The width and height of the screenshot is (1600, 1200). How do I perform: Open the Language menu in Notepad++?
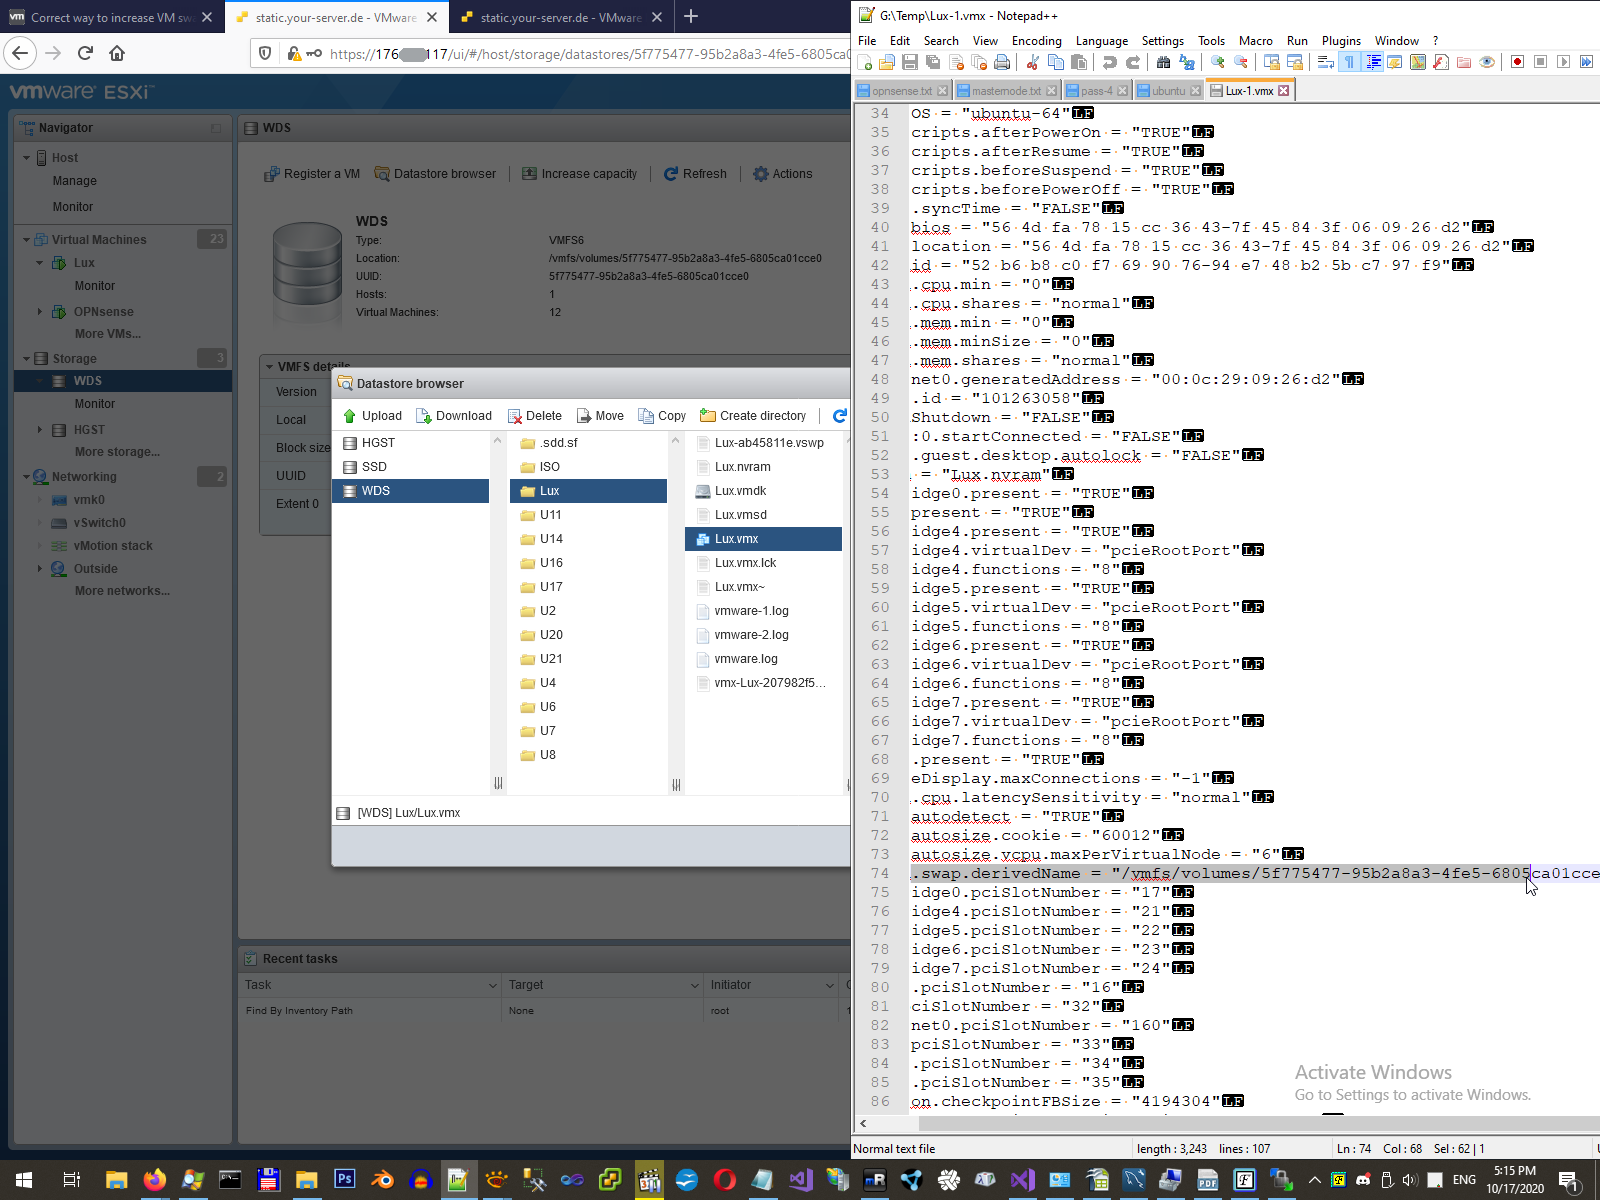click(1101, 41)
